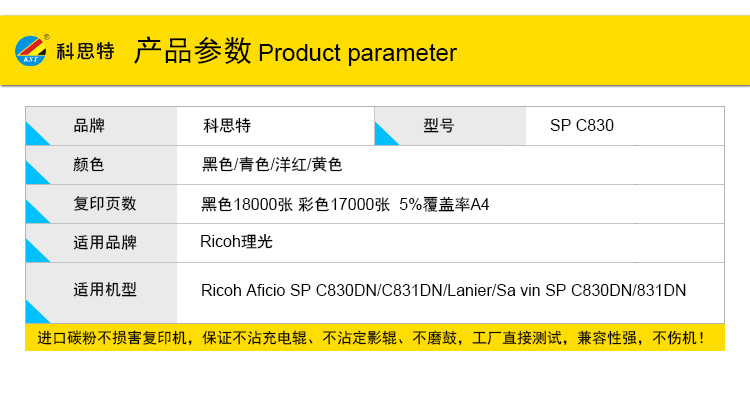Image resolution: width=750 pixels, height=415 pixels.
Task: Click the 颜色 label cell
Action: 89,164
